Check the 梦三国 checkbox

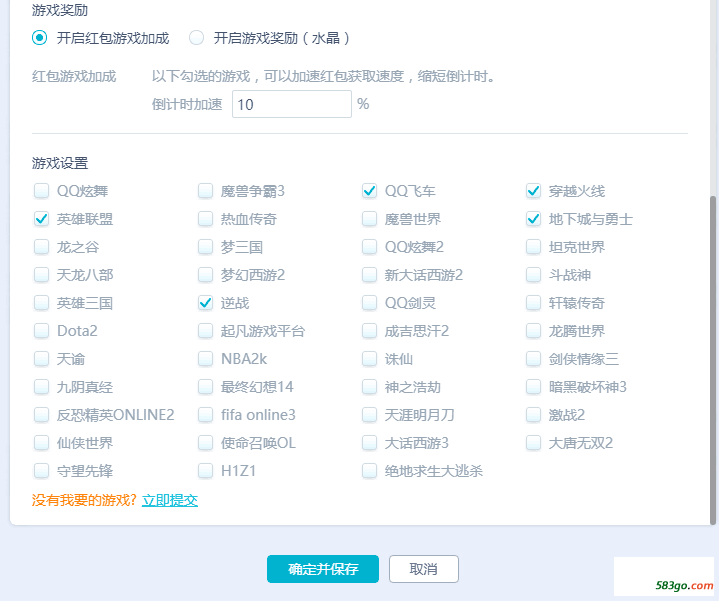(x=205, y=247)
